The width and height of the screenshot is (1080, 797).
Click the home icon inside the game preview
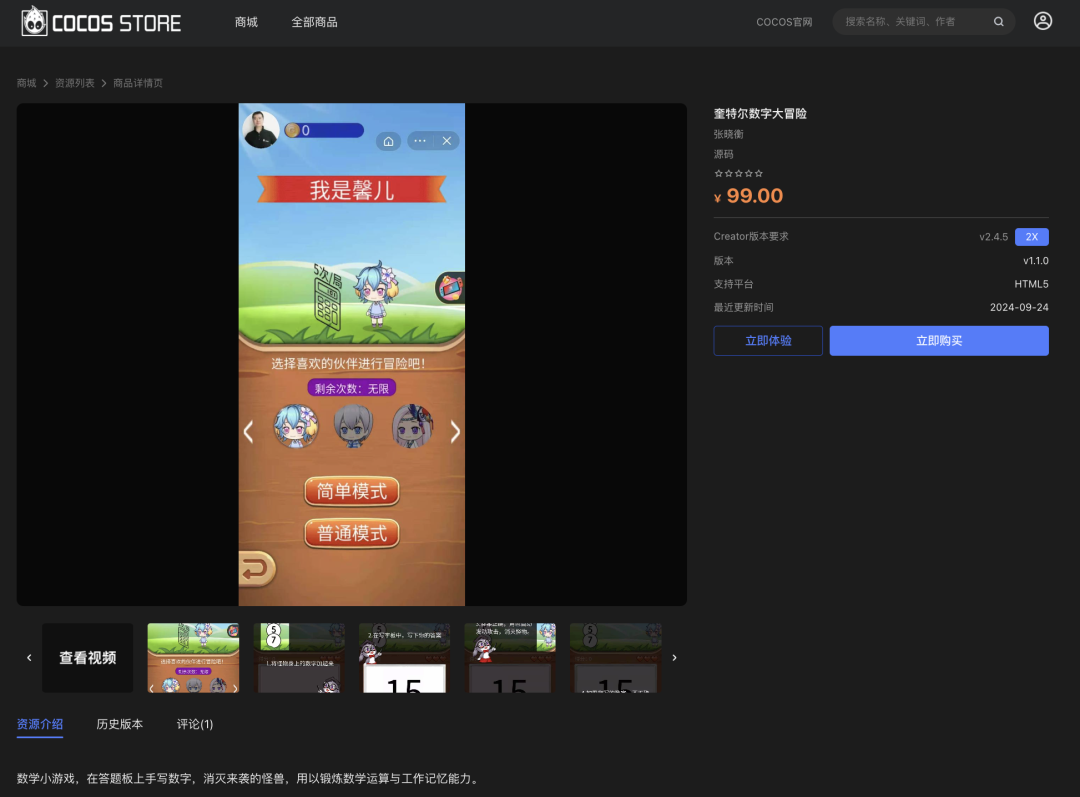click(388, 141)
